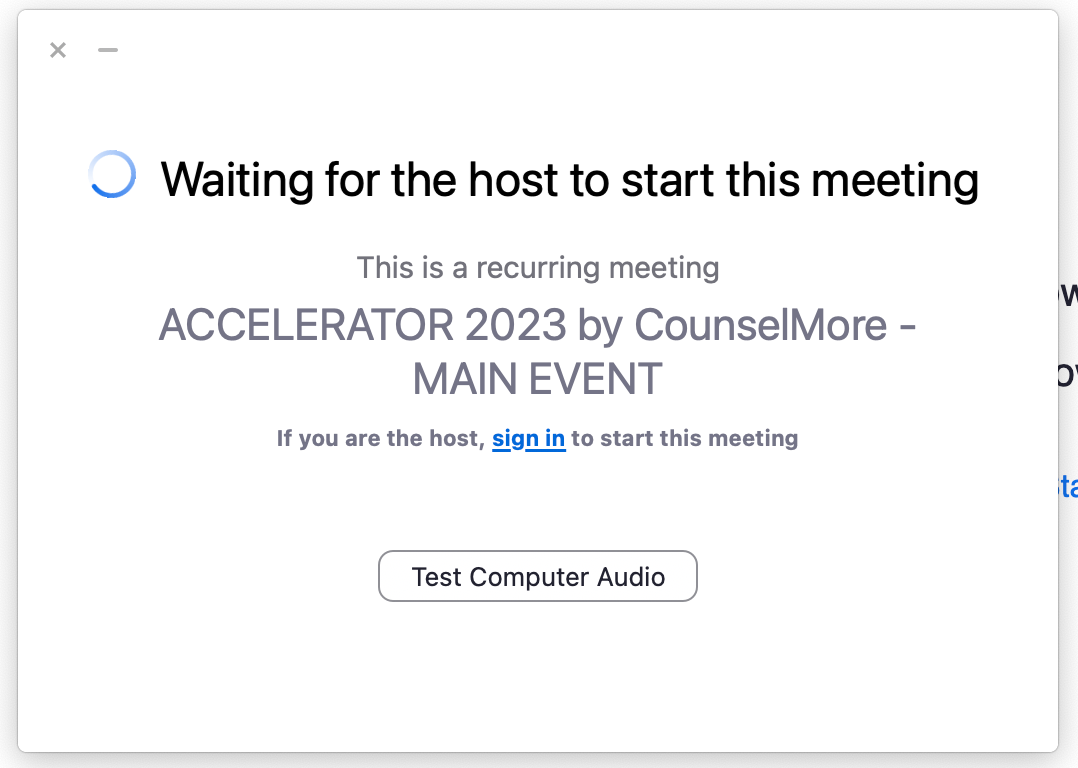Click the word 'Audio' on the test button
1078x768 pixels.
[x=631, y=577]
